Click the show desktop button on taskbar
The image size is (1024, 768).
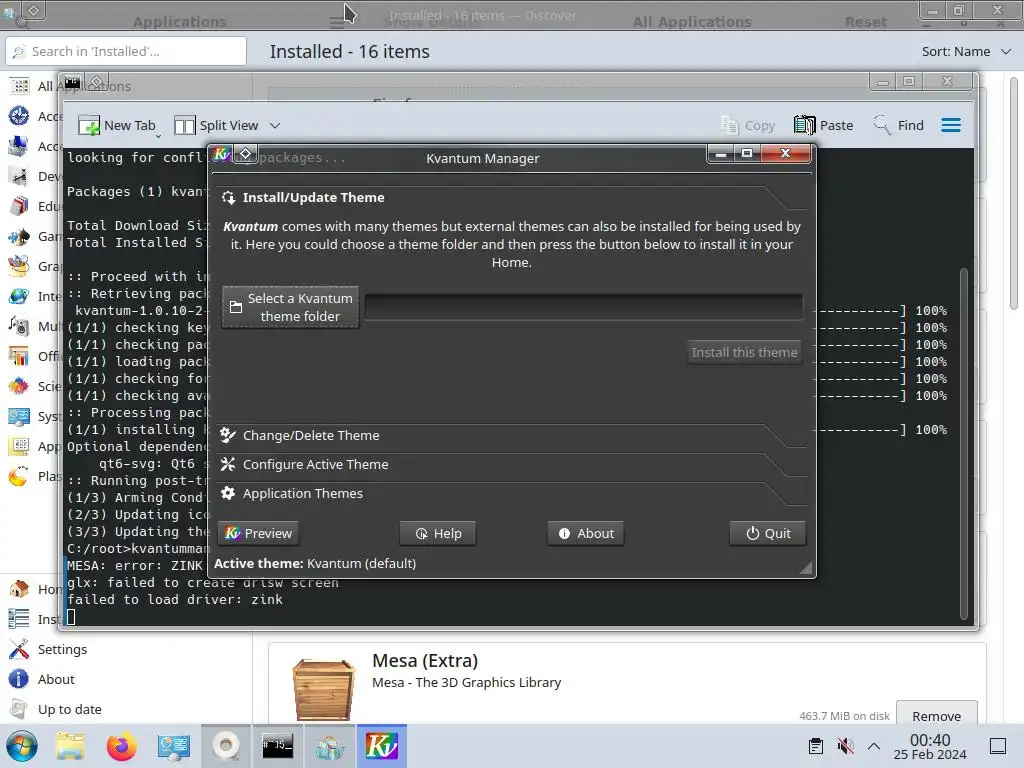coord(998,746)
